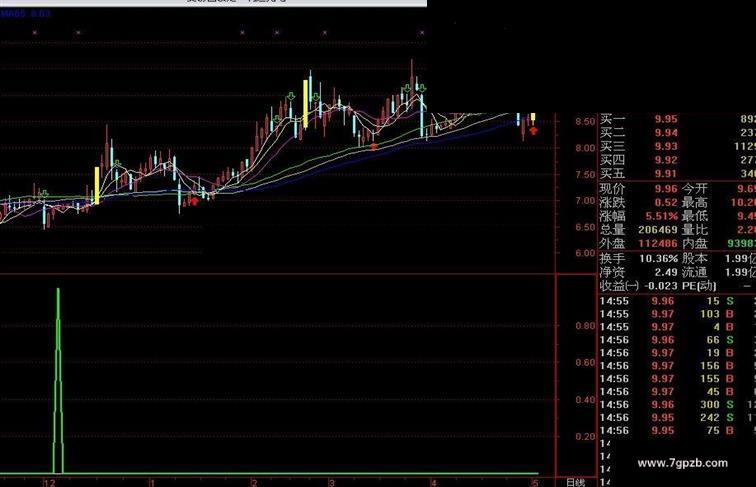Click the 涨跌 value 0.52

(x=666, y=203)
